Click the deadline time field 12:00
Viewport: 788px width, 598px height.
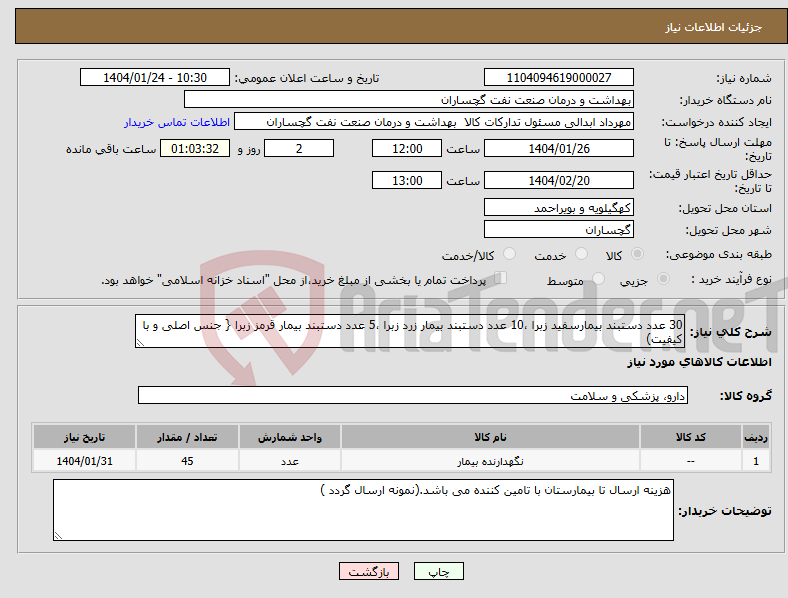407,149
